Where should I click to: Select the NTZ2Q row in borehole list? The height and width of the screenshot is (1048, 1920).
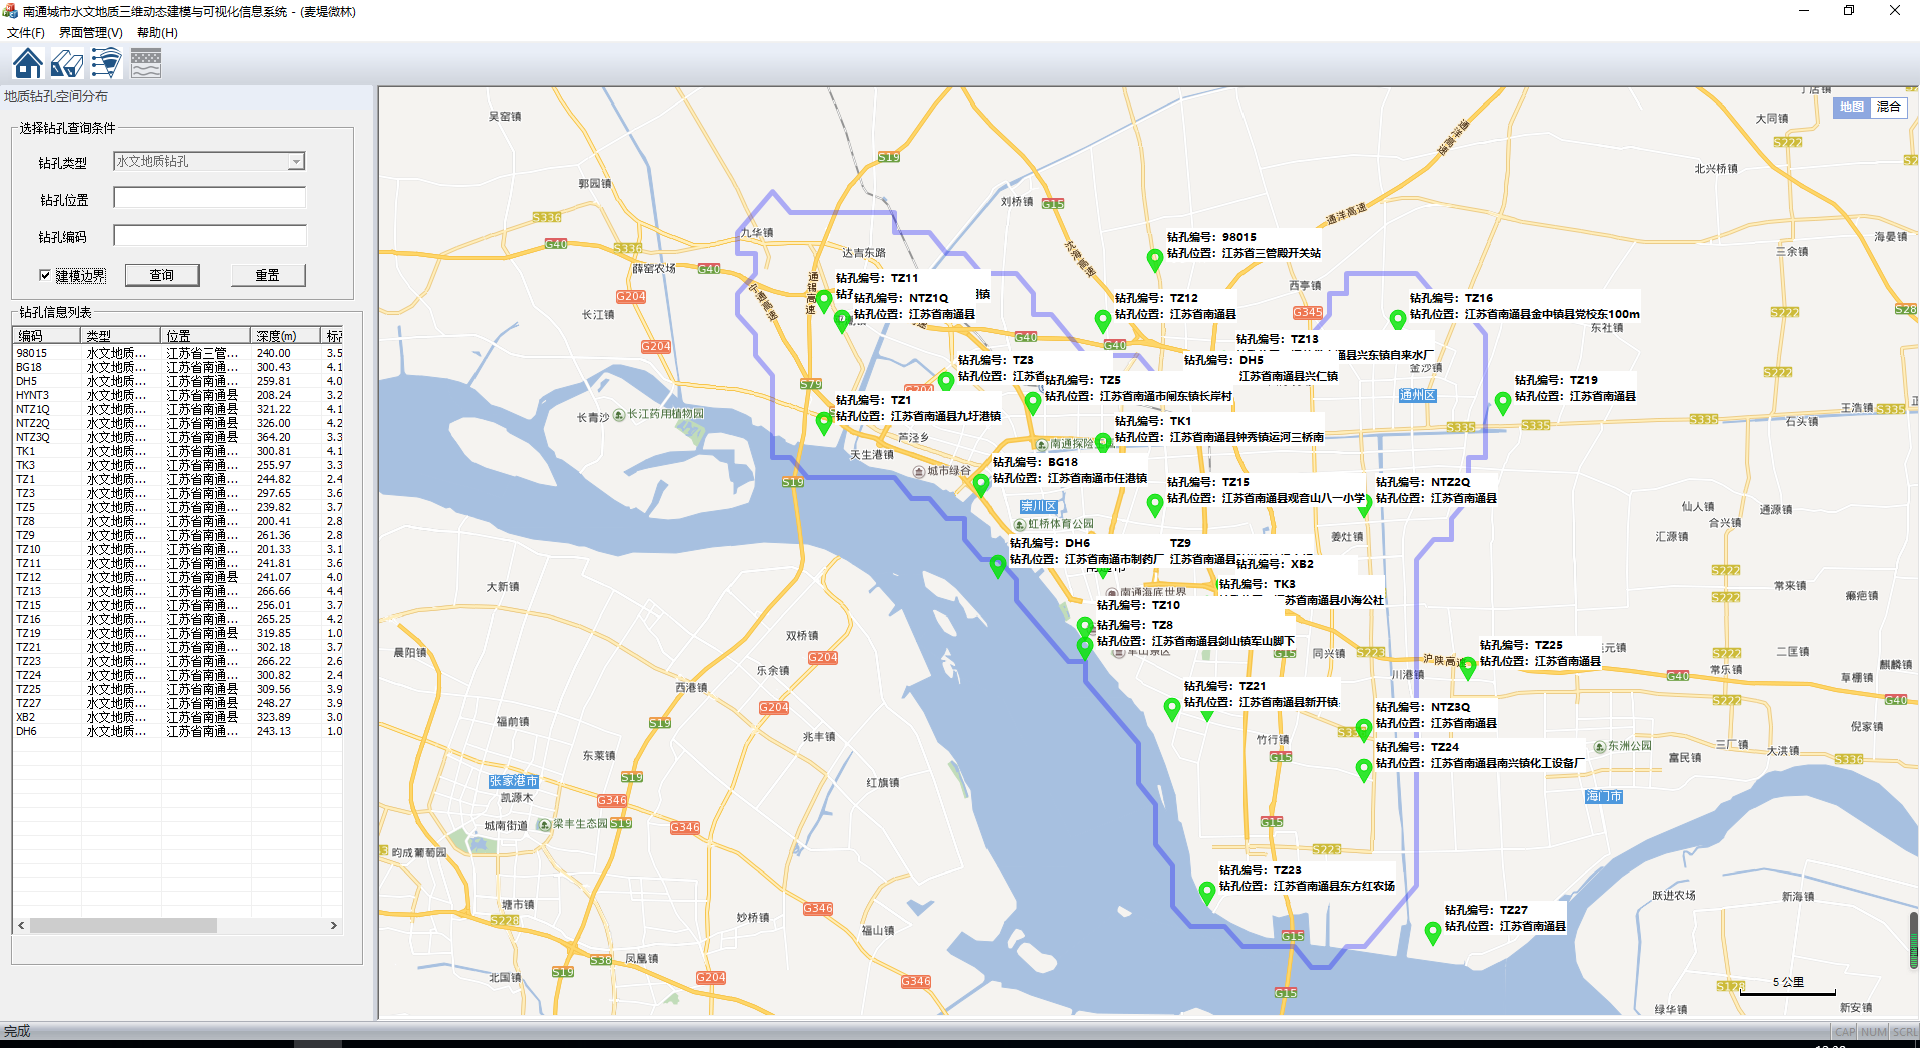(x=178, y=423)
